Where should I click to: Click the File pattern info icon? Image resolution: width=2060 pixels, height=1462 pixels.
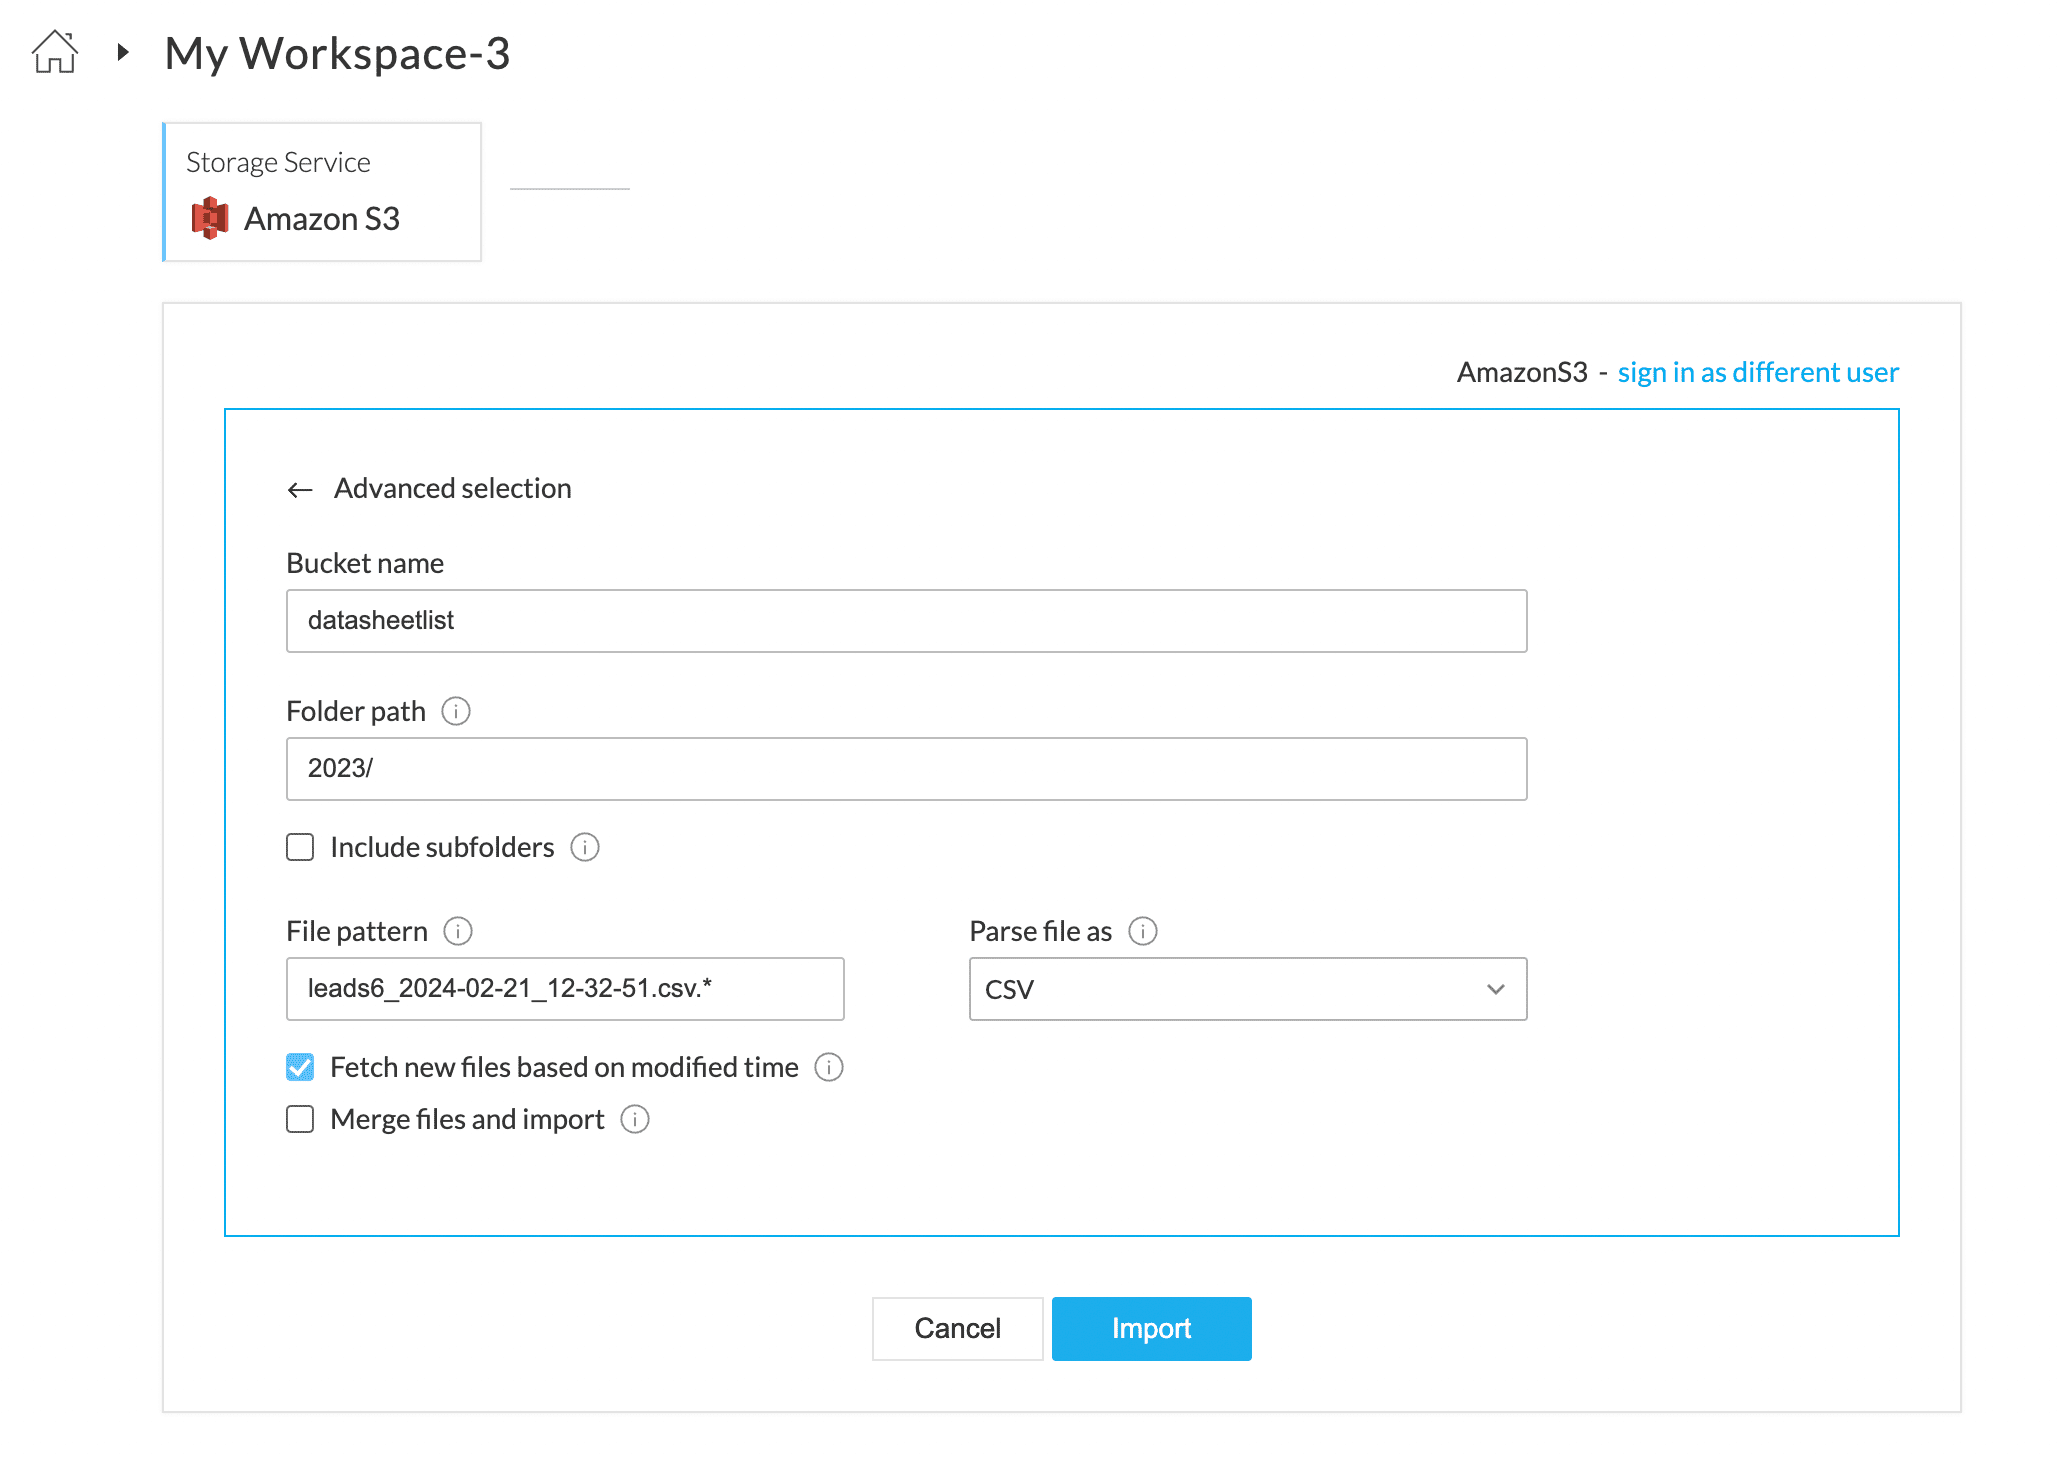coord(458,931)
